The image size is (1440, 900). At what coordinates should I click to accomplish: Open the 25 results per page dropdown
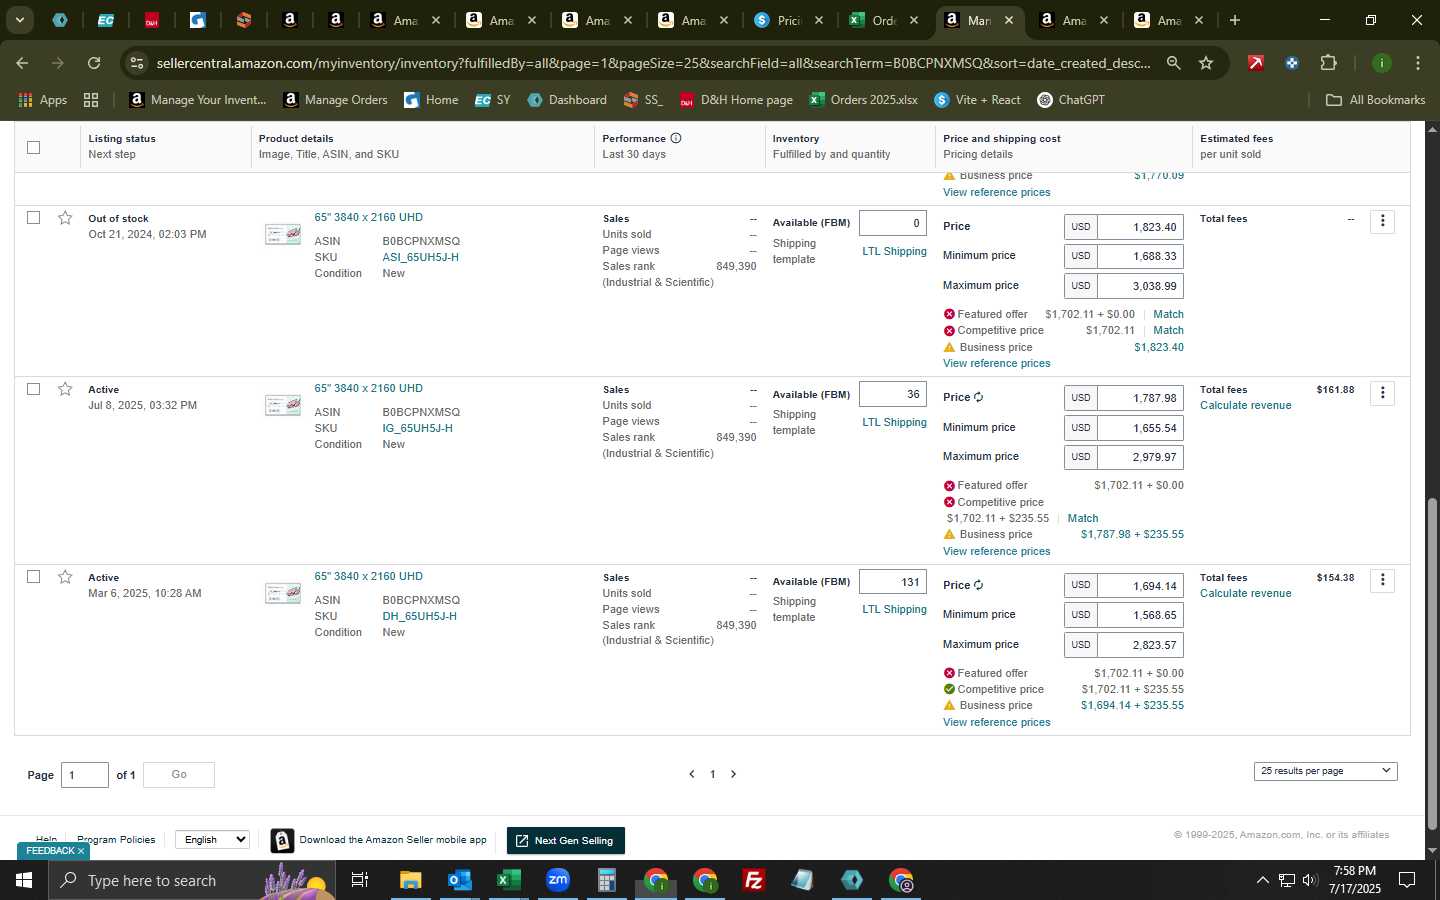(1325, 771)
